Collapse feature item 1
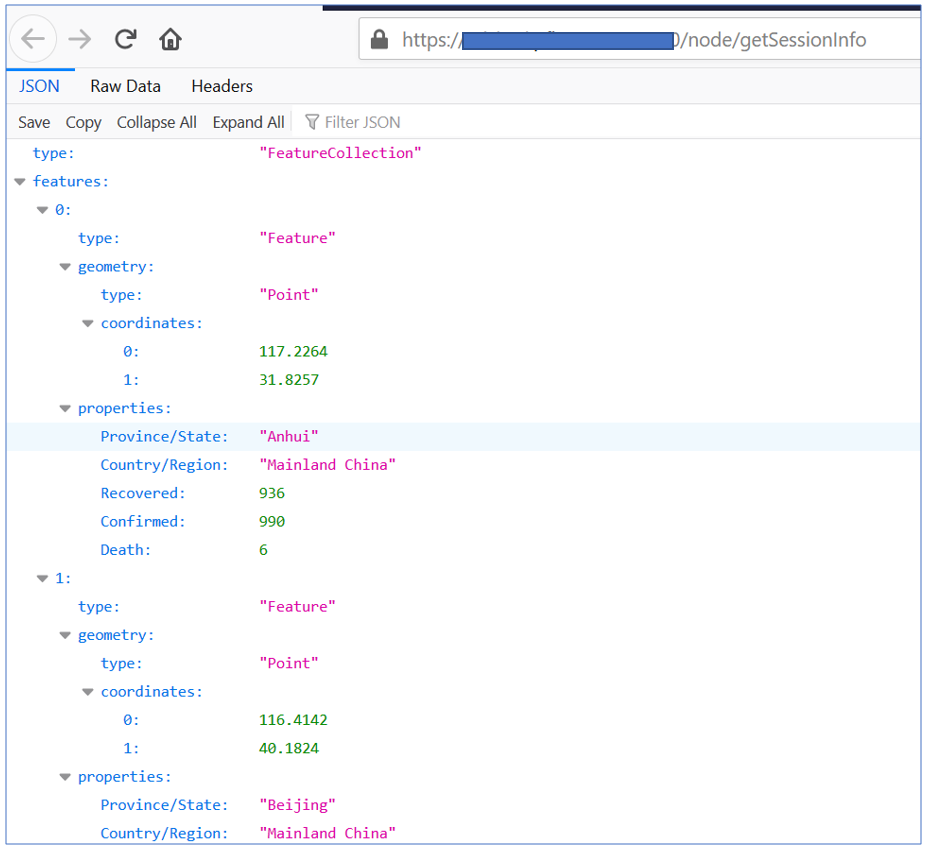The height and width of the screenshot is (850, 928). click(x=43, y=579)
